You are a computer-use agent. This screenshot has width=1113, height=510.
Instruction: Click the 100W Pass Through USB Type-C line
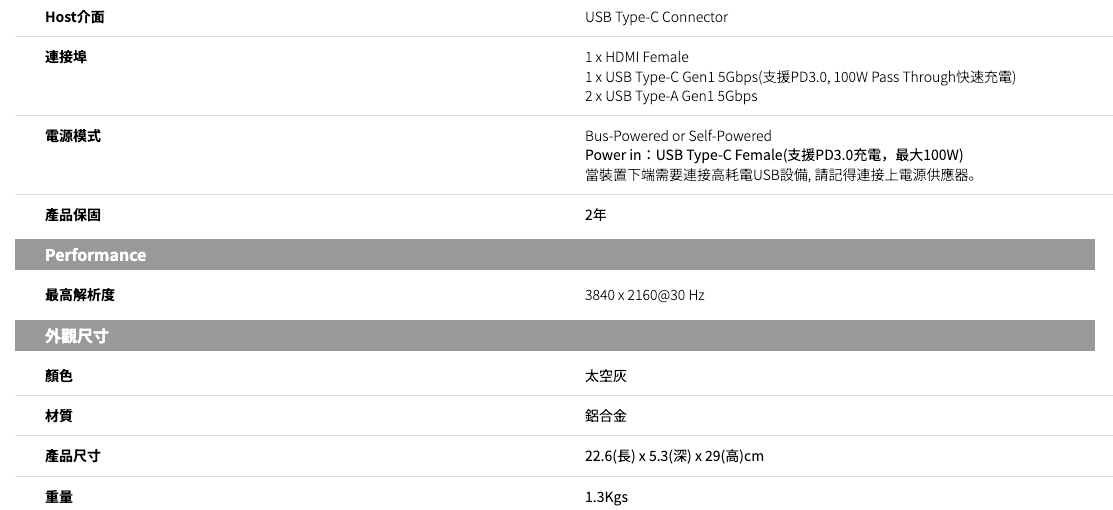[x=800, y=77]
